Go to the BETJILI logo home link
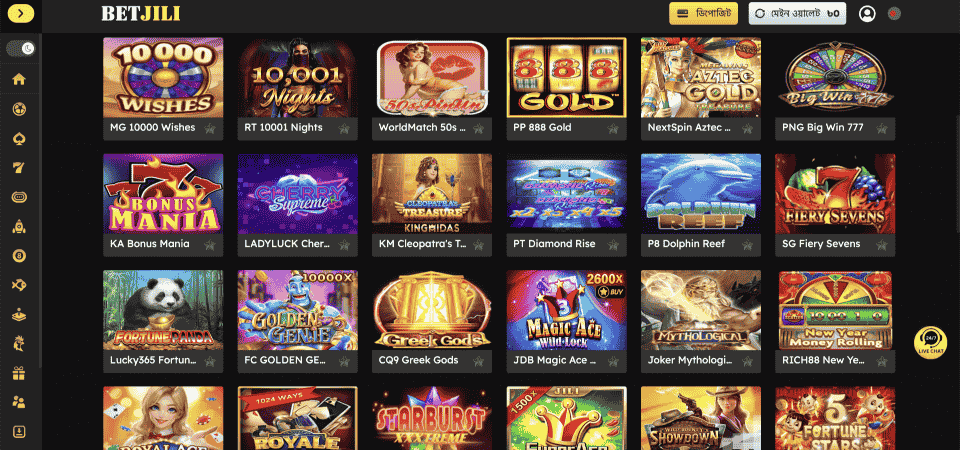This screenshot has width=960, height=450. click(x=141, y=13)
